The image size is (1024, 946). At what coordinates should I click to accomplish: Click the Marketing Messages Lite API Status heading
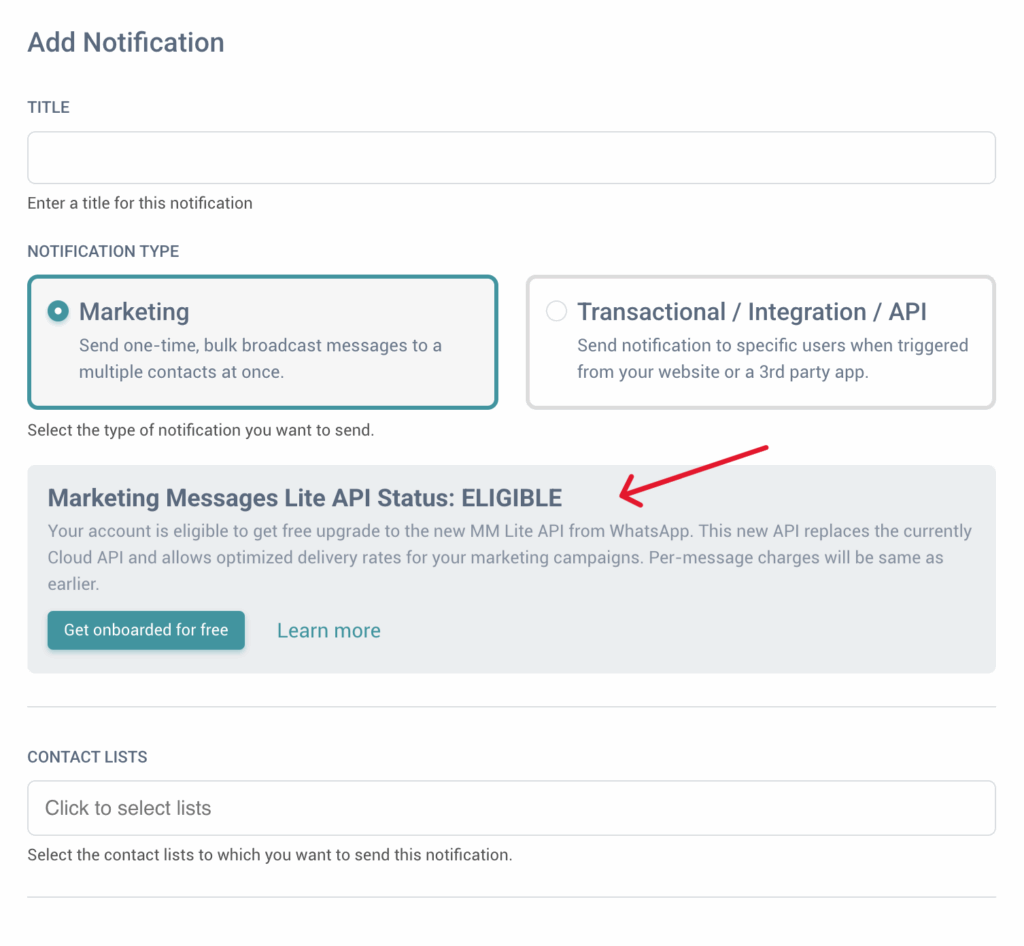(x=304, y=497)
